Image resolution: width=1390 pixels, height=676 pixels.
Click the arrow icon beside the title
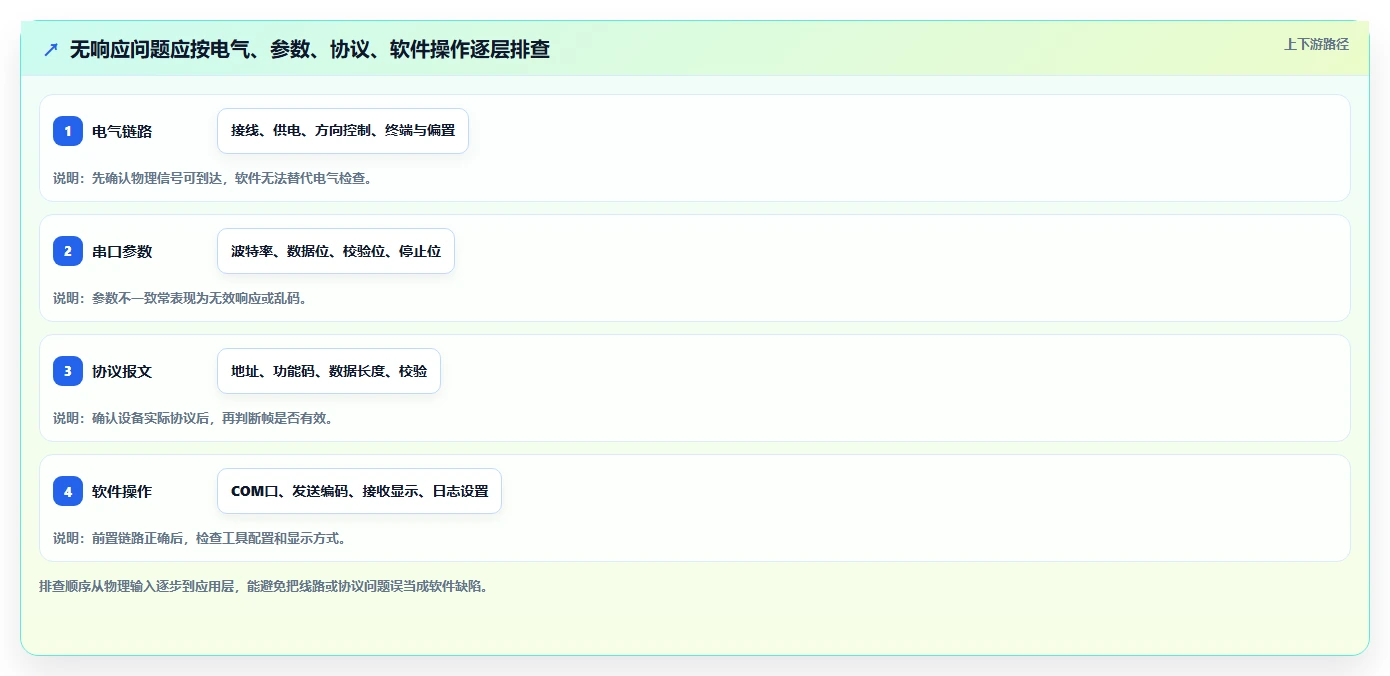pos(51,49)
